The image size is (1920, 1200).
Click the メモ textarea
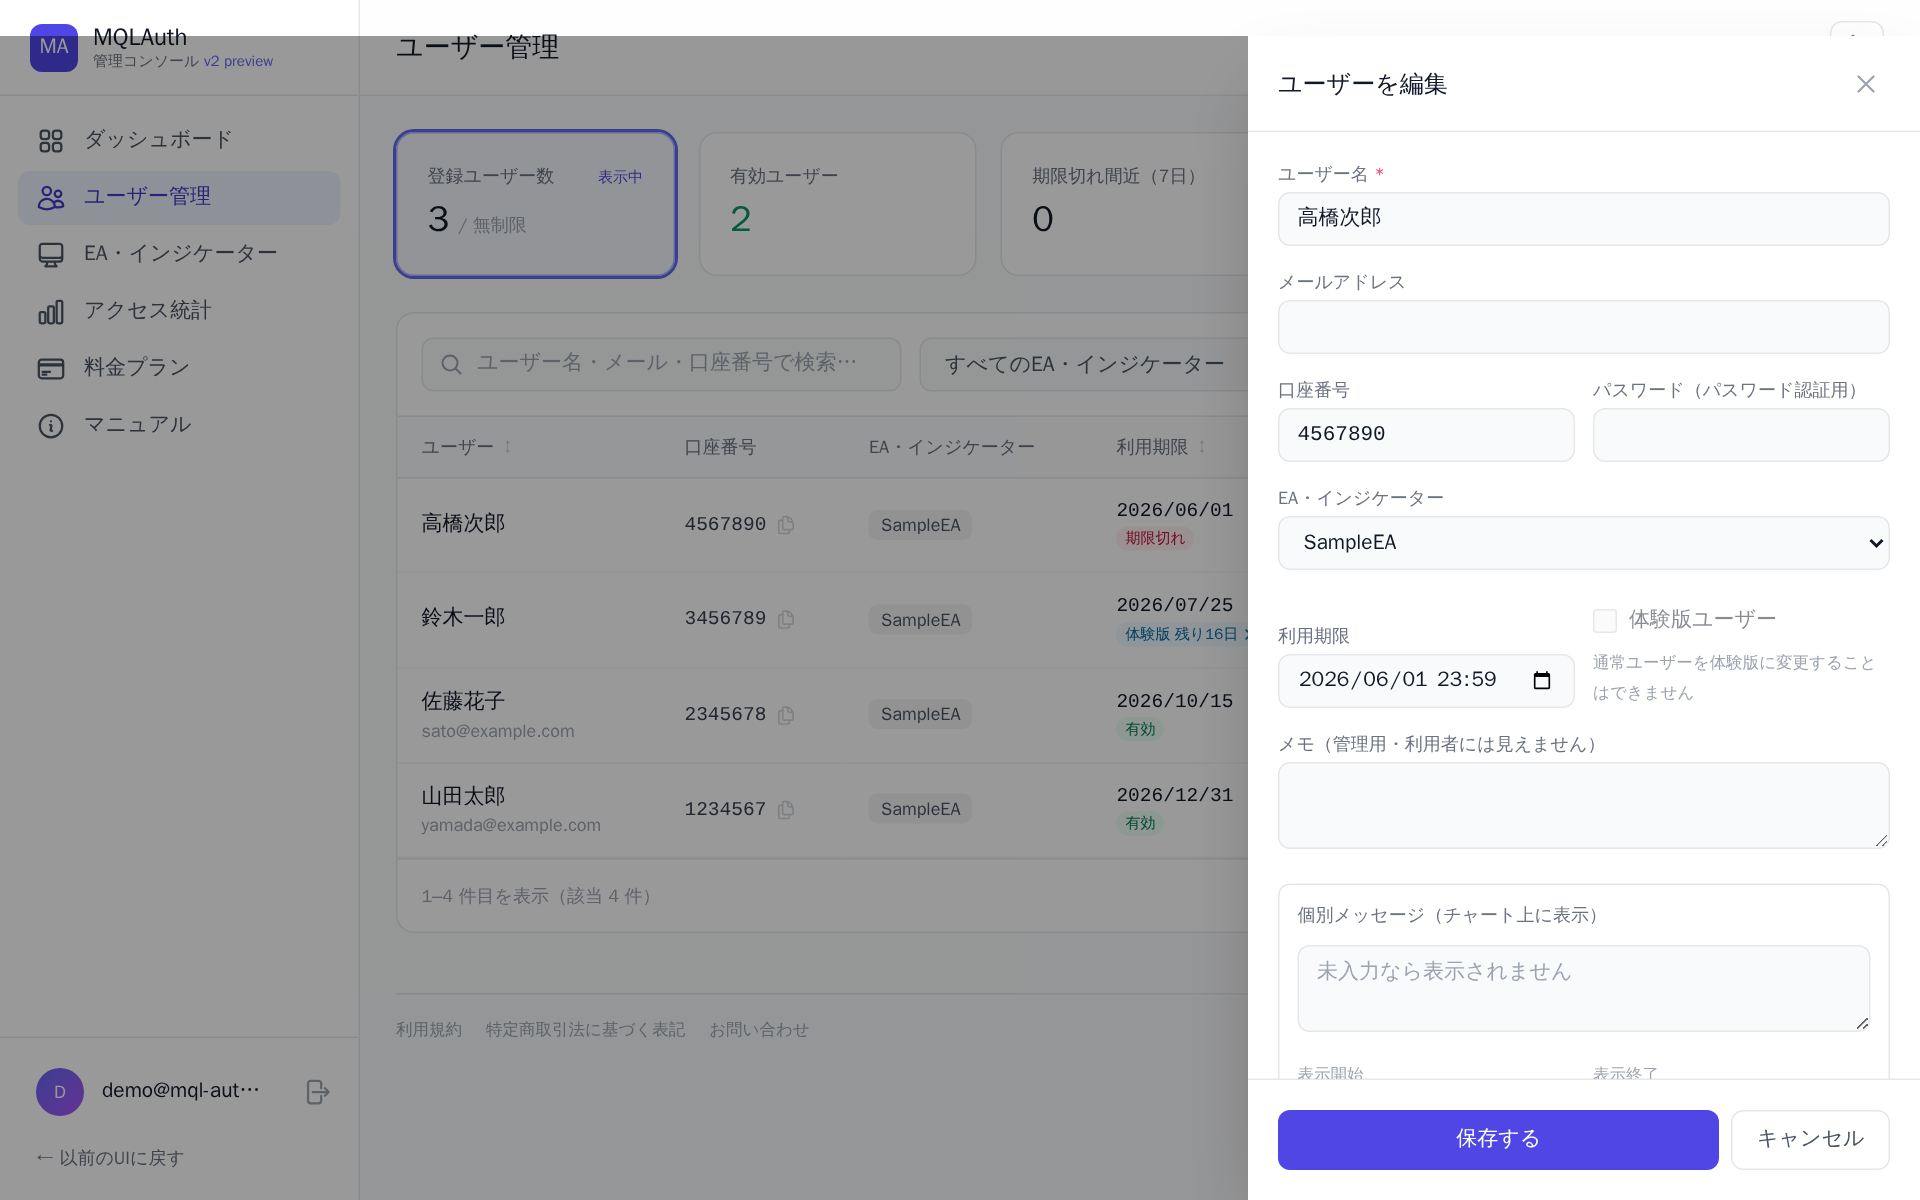pyautogui.click(x=1583, y=805)
